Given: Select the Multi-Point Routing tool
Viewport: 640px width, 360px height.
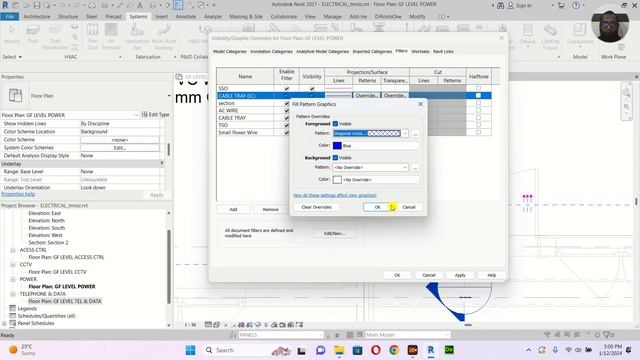Looking at the screenshot, I should coord(164,36).
